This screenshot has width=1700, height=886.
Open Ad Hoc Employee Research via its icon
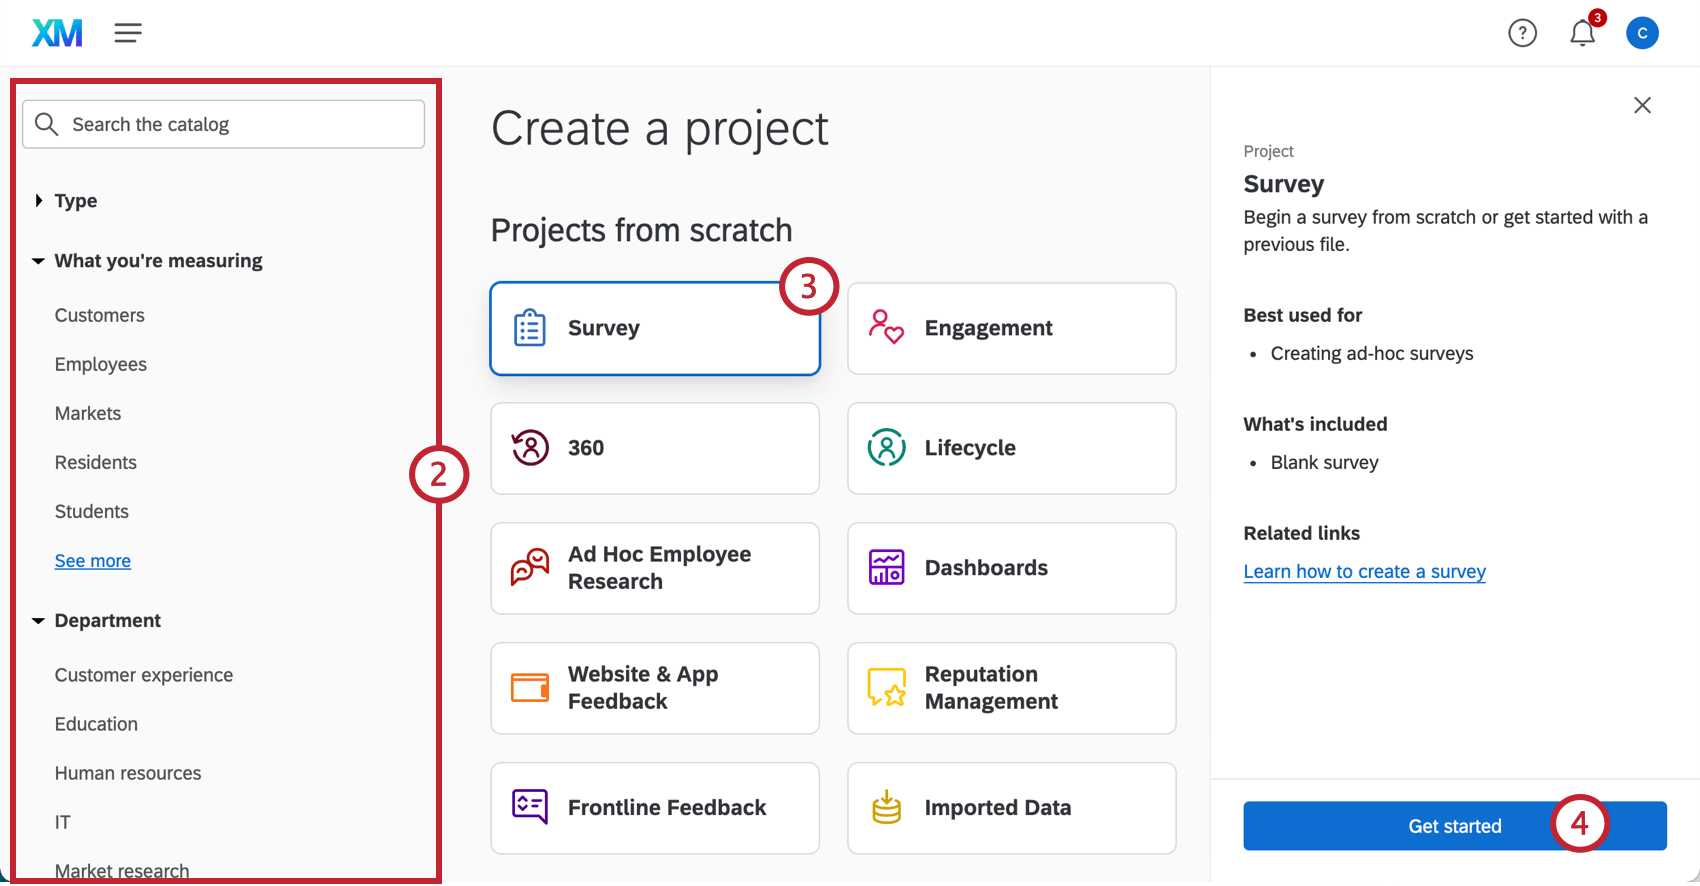pyautogui.click(x=529, y=568)
